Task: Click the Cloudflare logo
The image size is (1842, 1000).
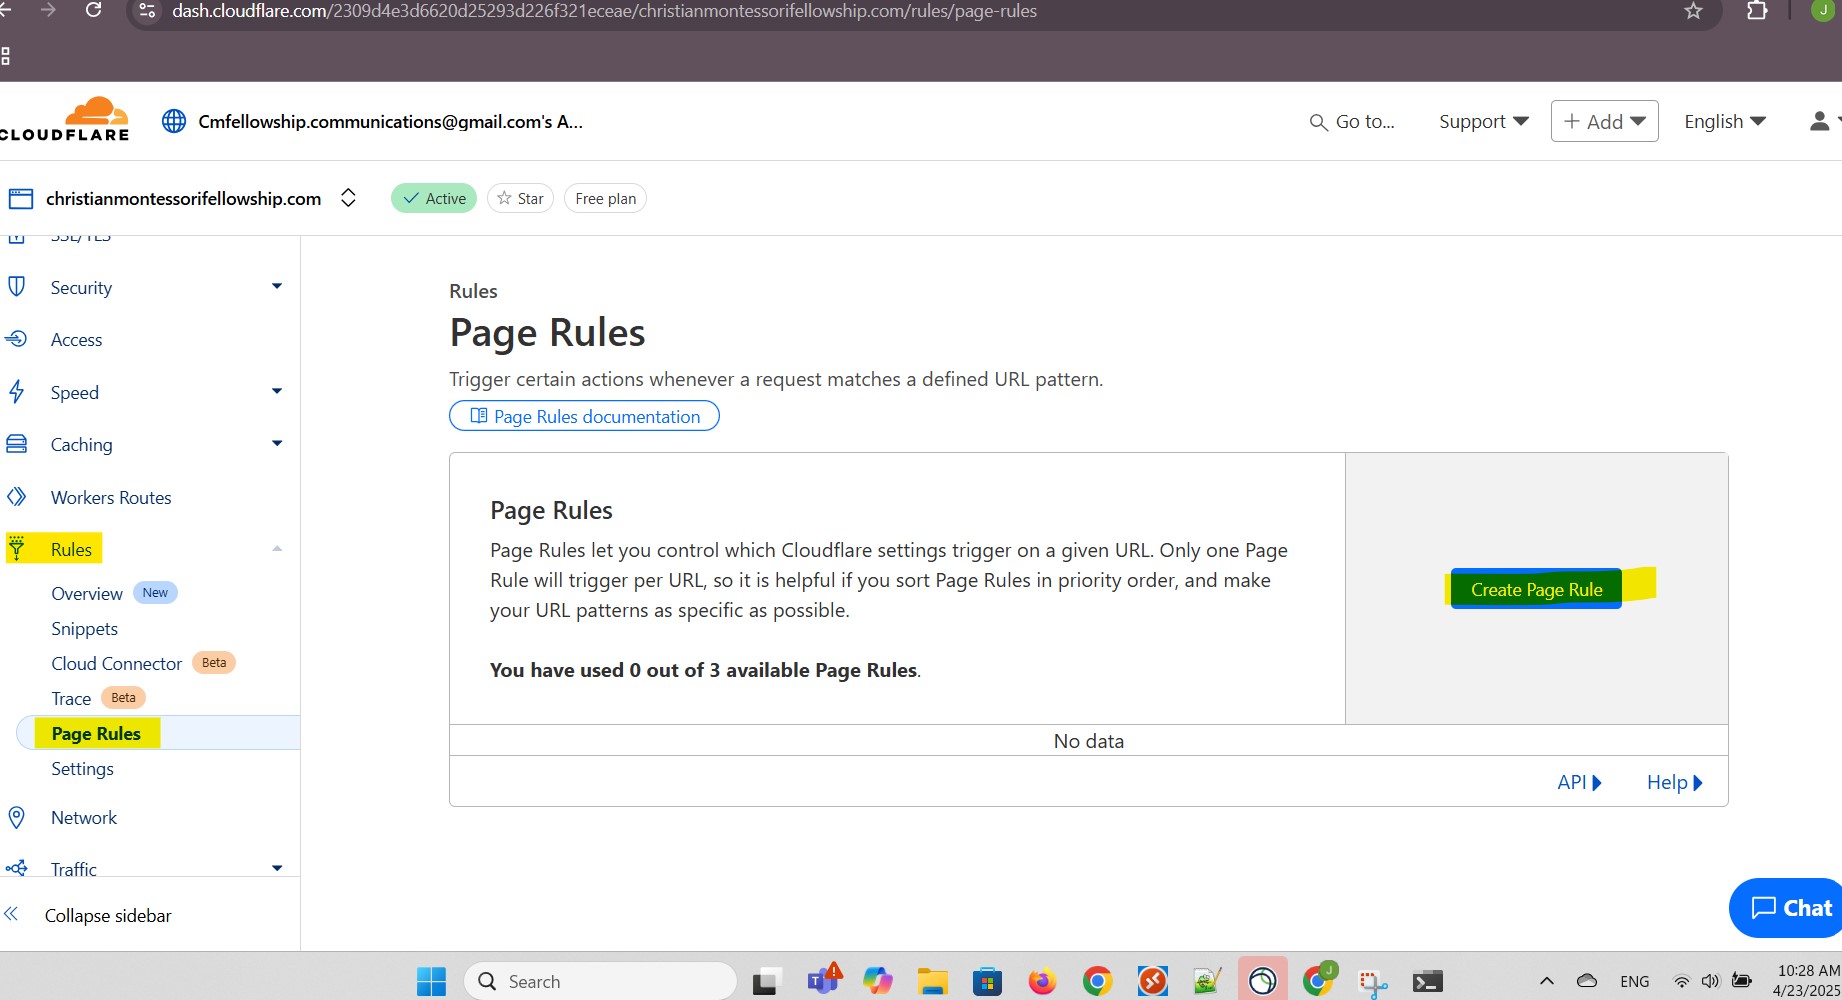Action: (x=64, y=119)
